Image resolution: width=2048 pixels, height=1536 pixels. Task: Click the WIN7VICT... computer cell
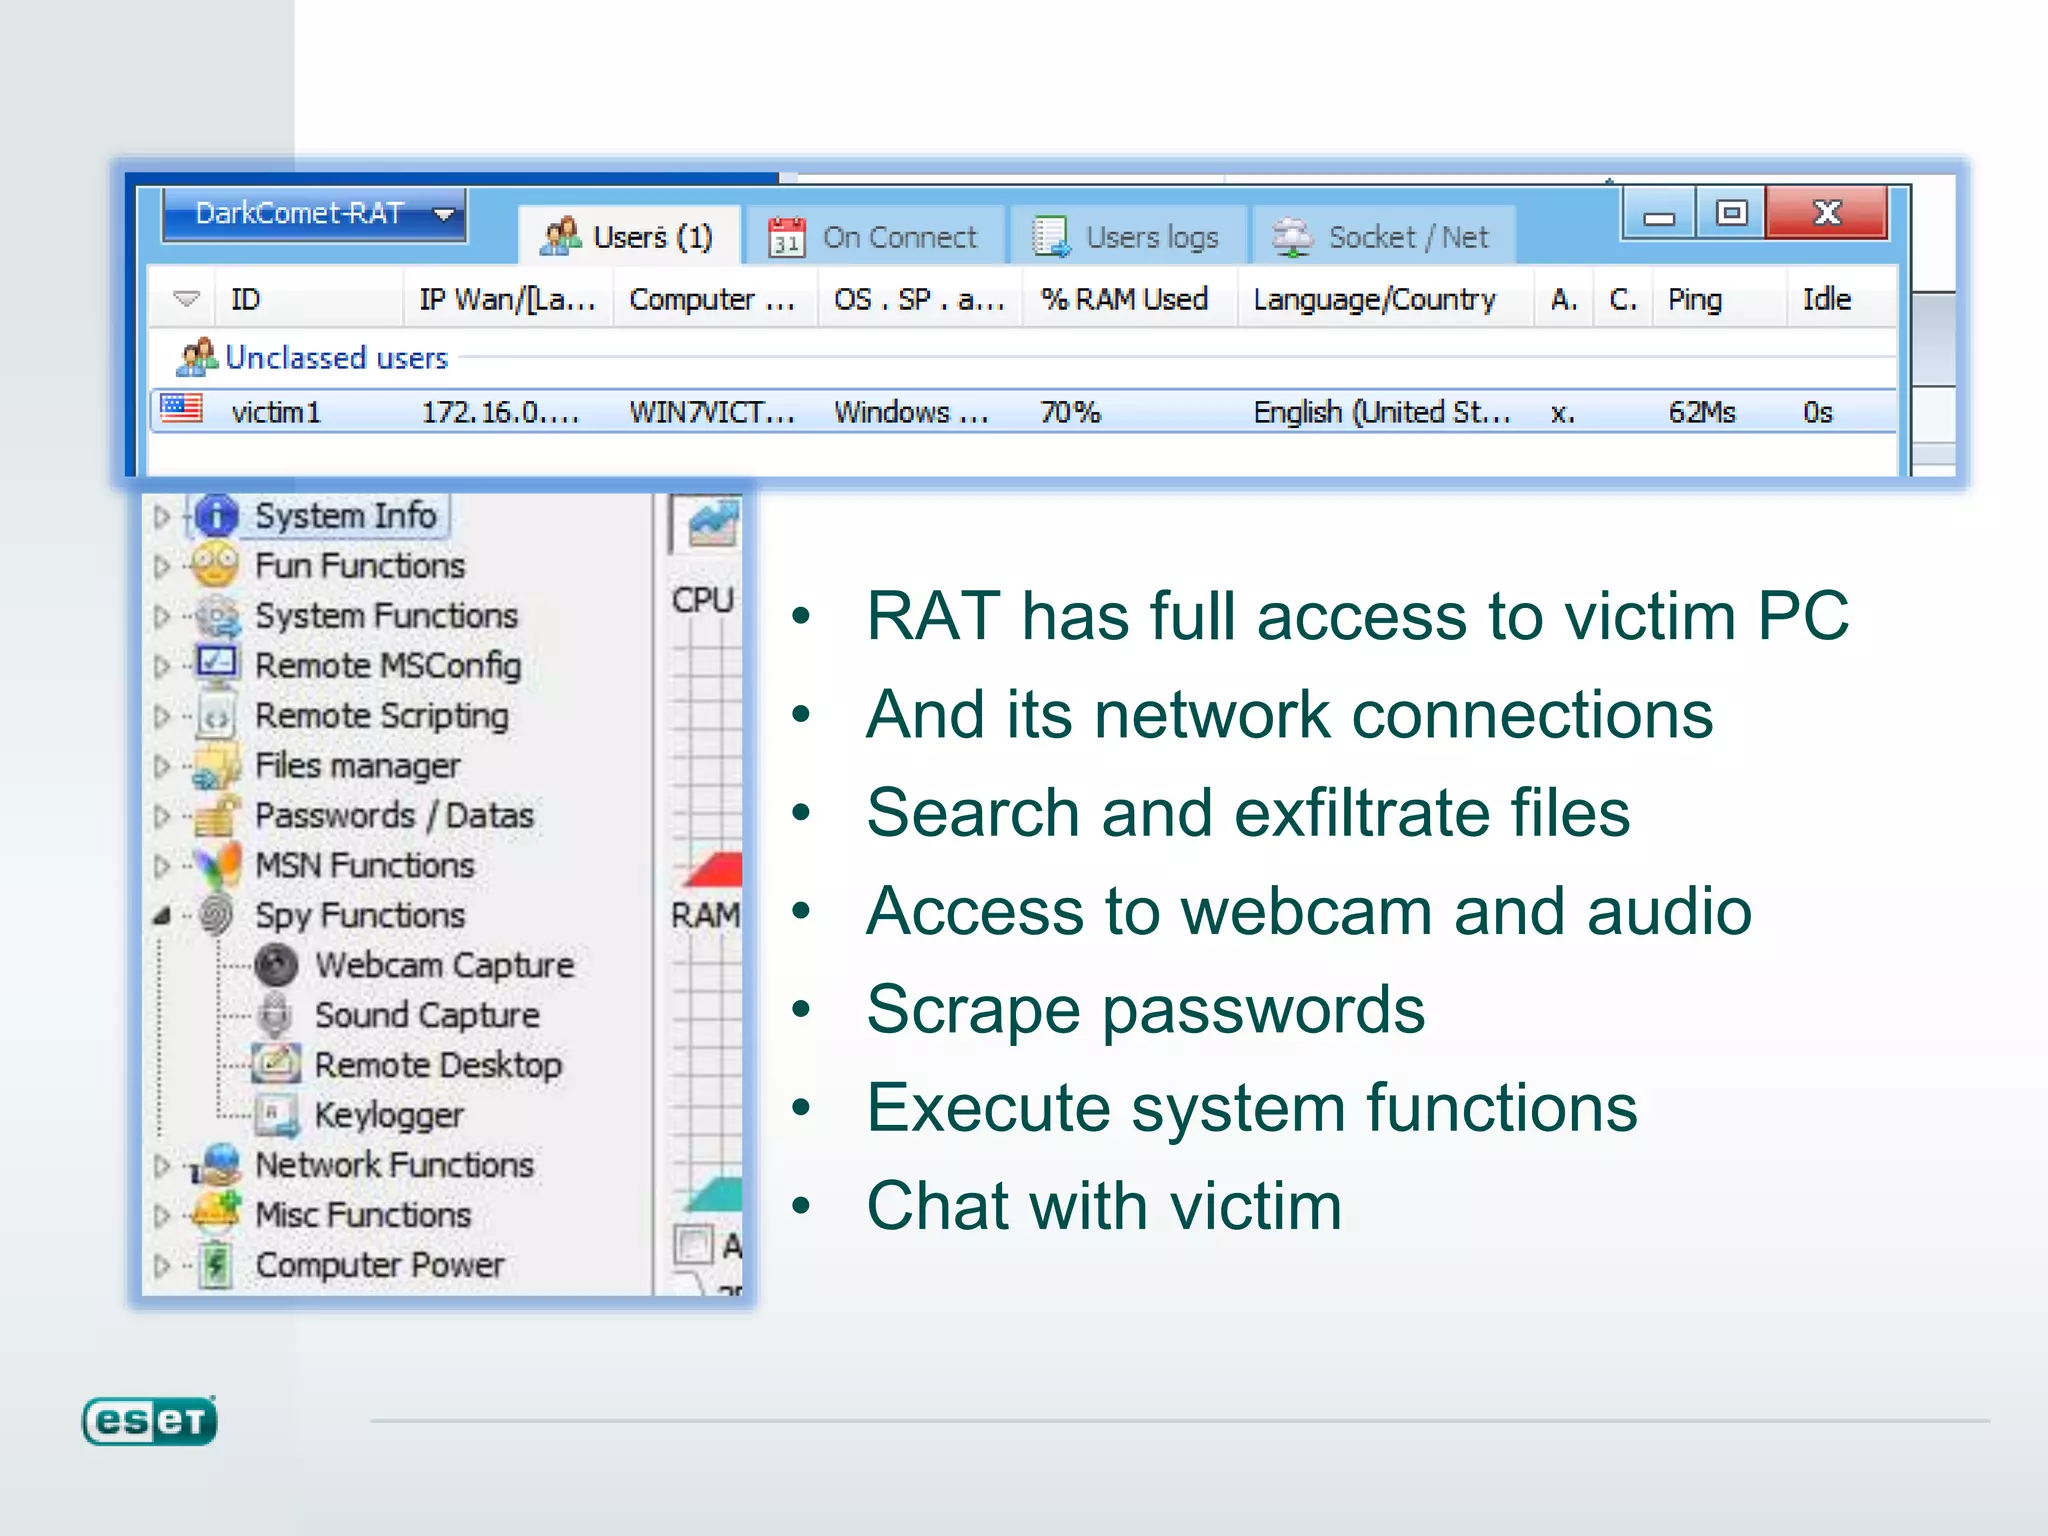(x=712, y=412)
